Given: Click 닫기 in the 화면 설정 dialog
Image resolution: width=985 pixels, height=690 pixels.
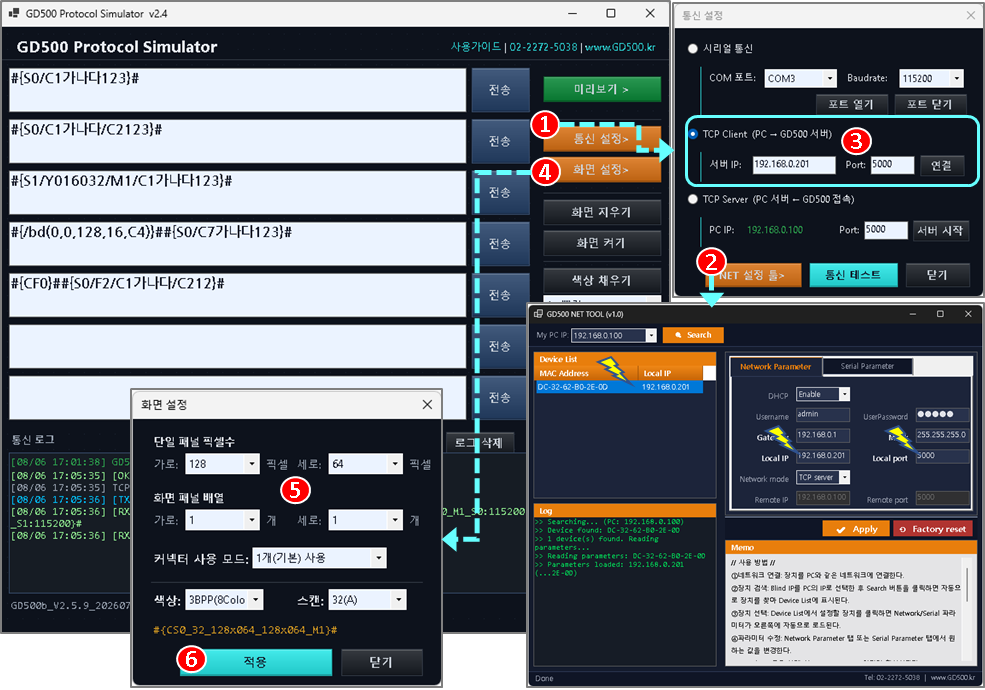Looking at the screenshot, I should [381, 662].
